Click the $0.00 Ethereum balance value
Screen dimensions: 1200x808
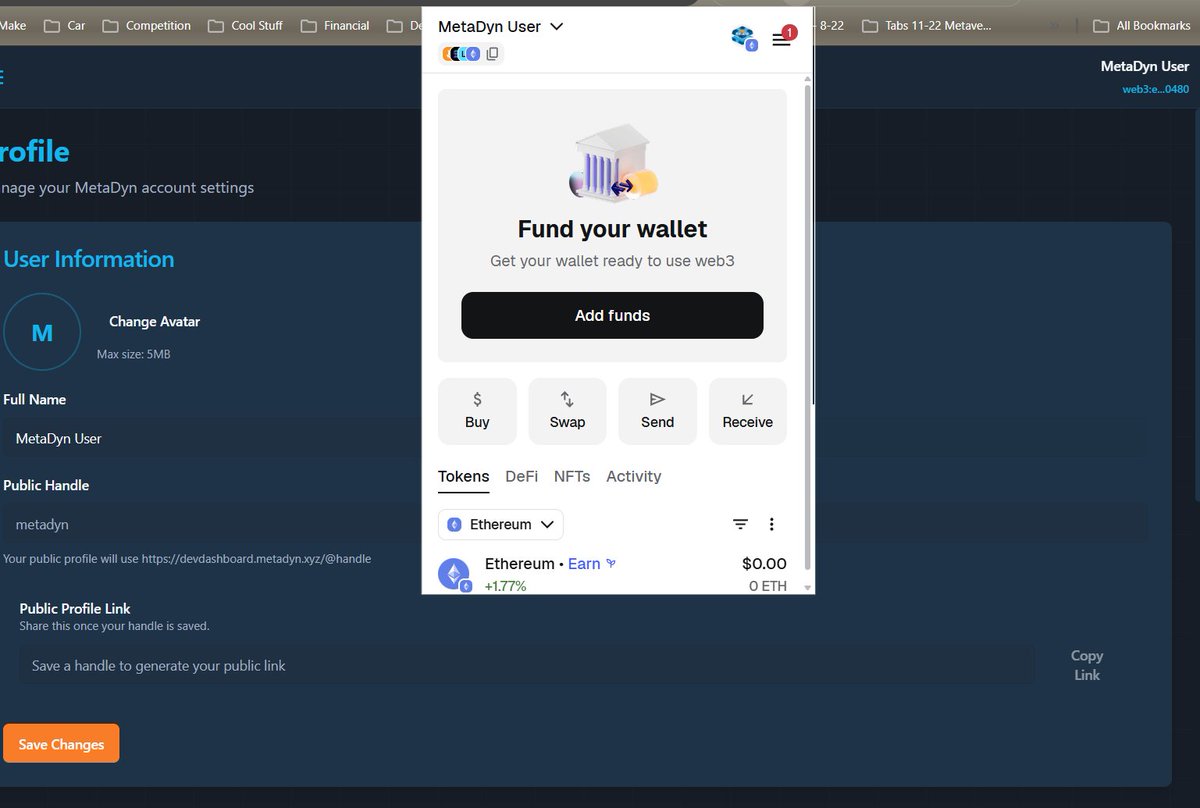pyautogui.click(x=764, y=564)
